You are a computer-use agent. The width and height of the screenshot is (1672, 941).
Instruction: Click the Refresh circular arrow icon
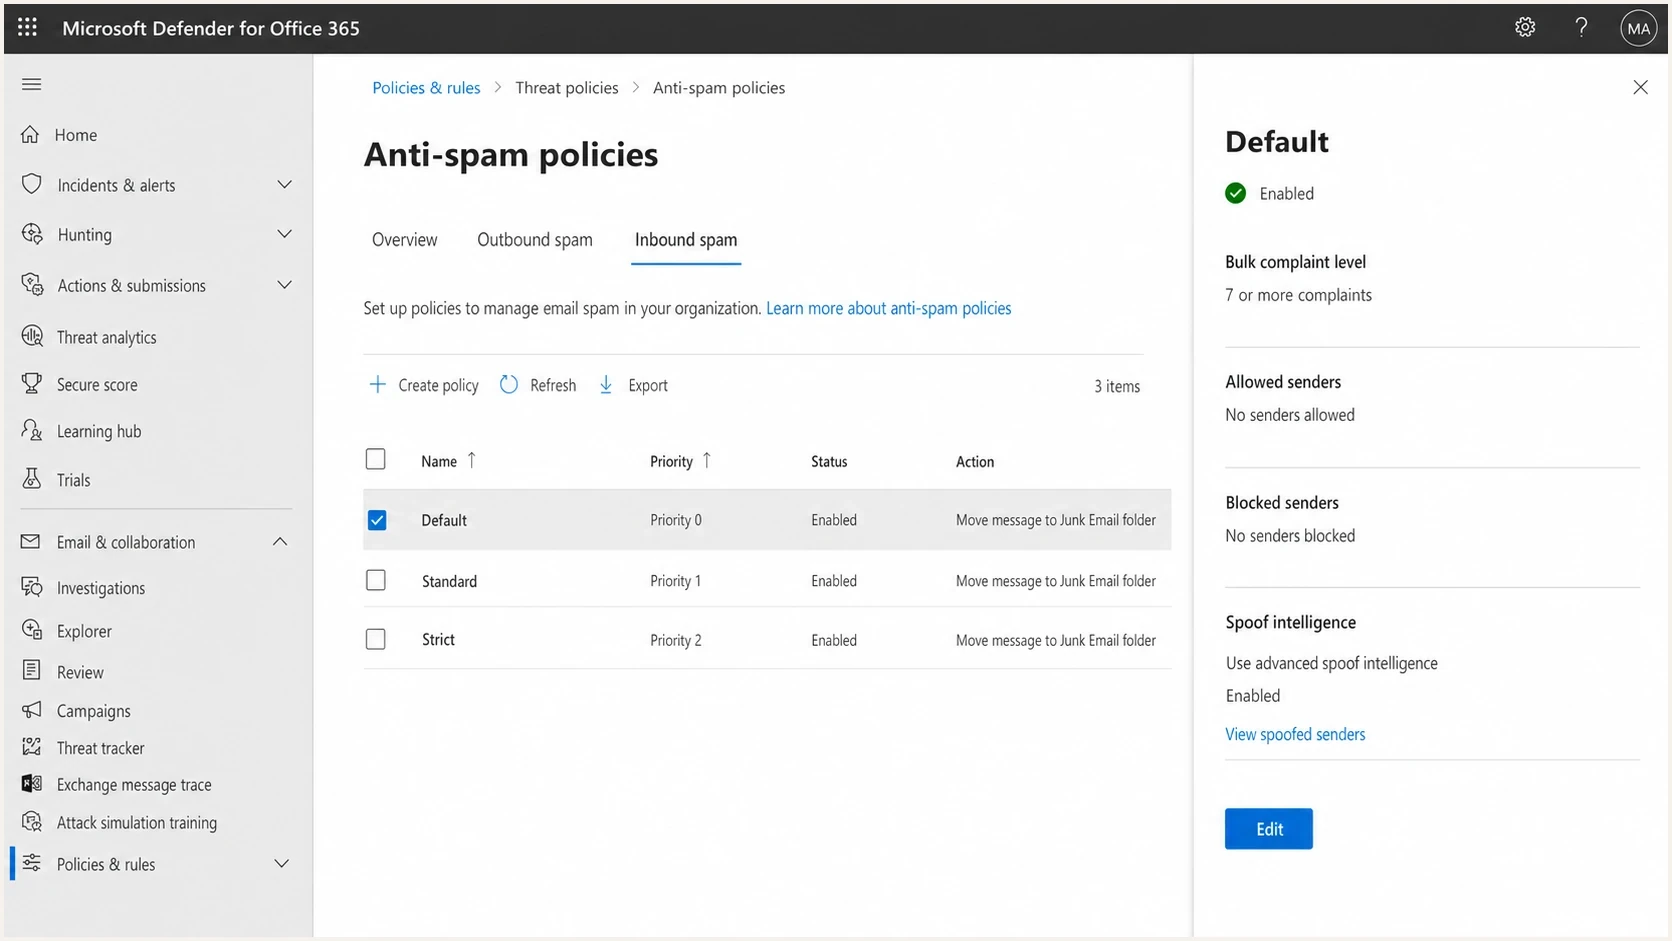pos(509,384)
